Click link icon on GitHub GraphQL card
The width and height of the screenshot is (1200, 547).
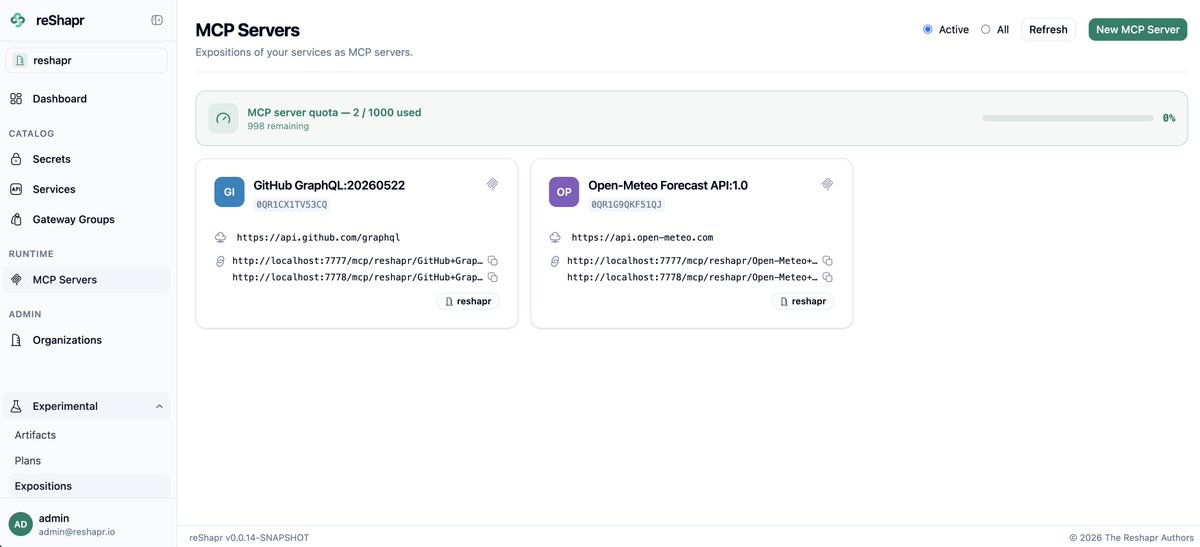tap(221, 261)
